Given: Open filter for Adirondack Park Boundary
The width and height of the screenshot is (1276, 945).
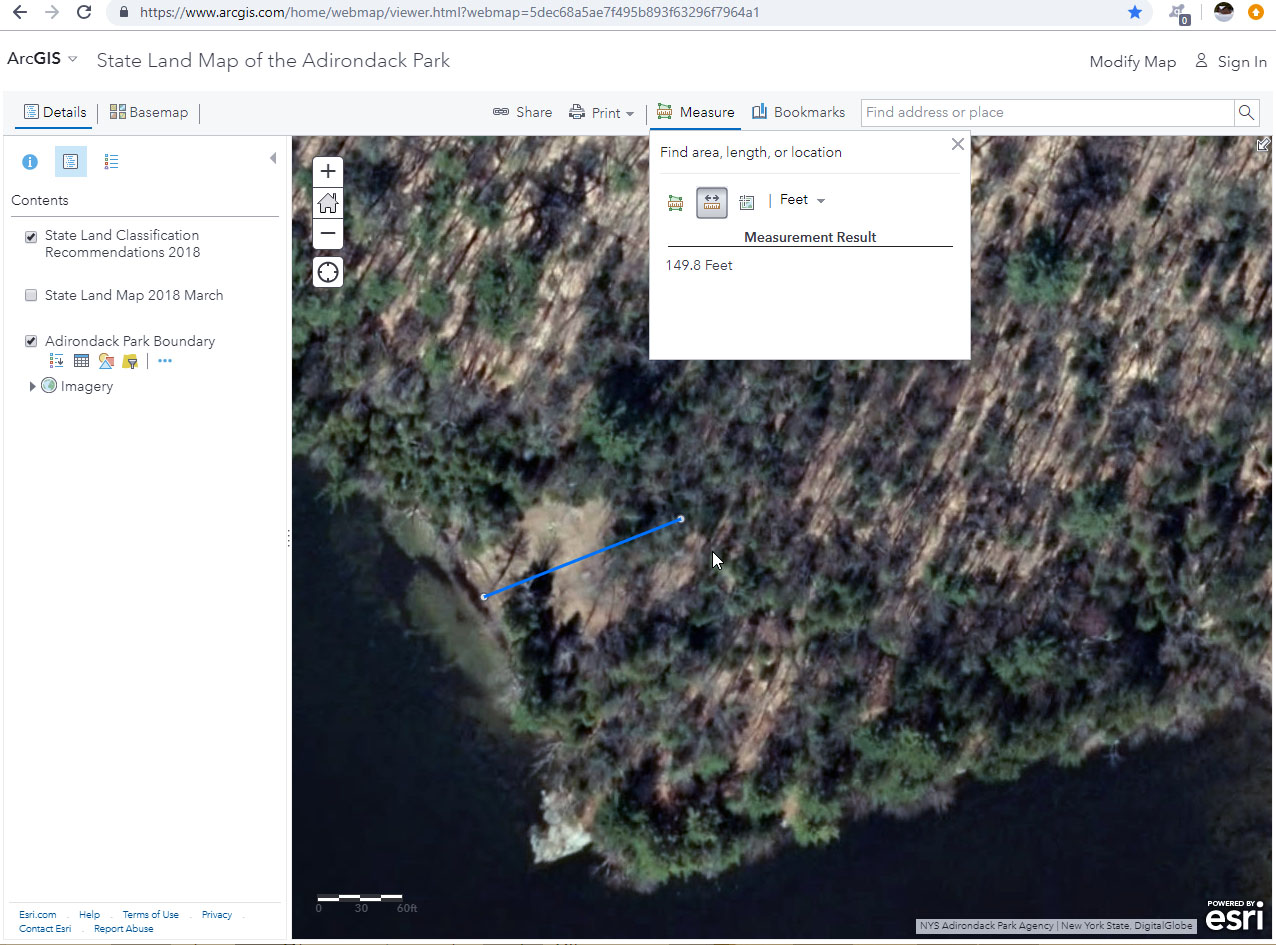Looking at the screenshot, I should pos(129,361).
